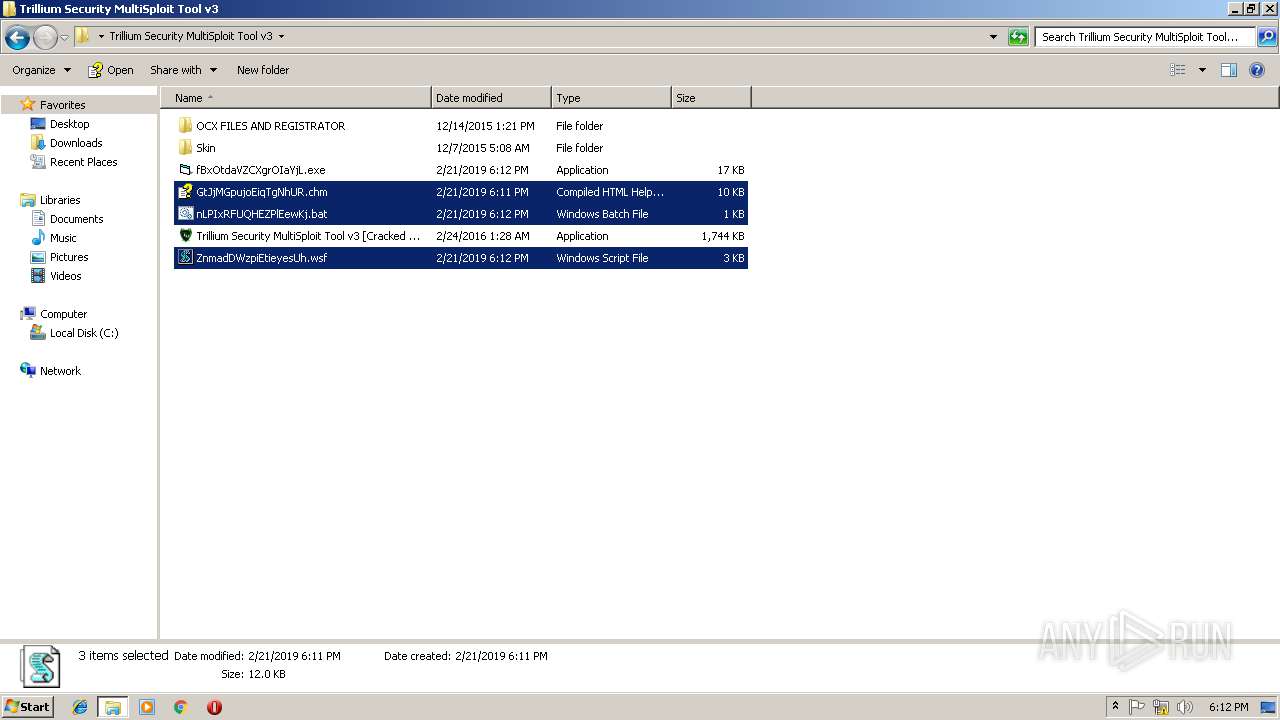The image size is (1280, 720).
Task: Open Internet Explorer from taskbar
Action: pyautogui.click(x=80, y=707)
